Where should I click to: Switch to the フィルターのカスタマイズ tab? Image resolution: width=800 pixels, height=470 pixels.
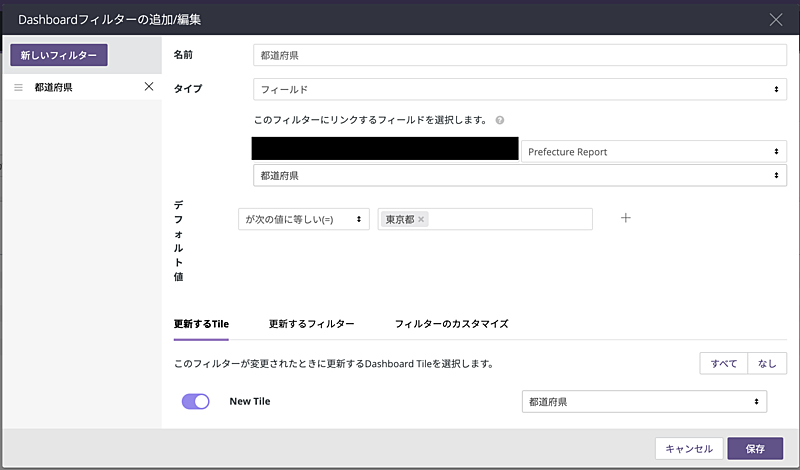452,324
